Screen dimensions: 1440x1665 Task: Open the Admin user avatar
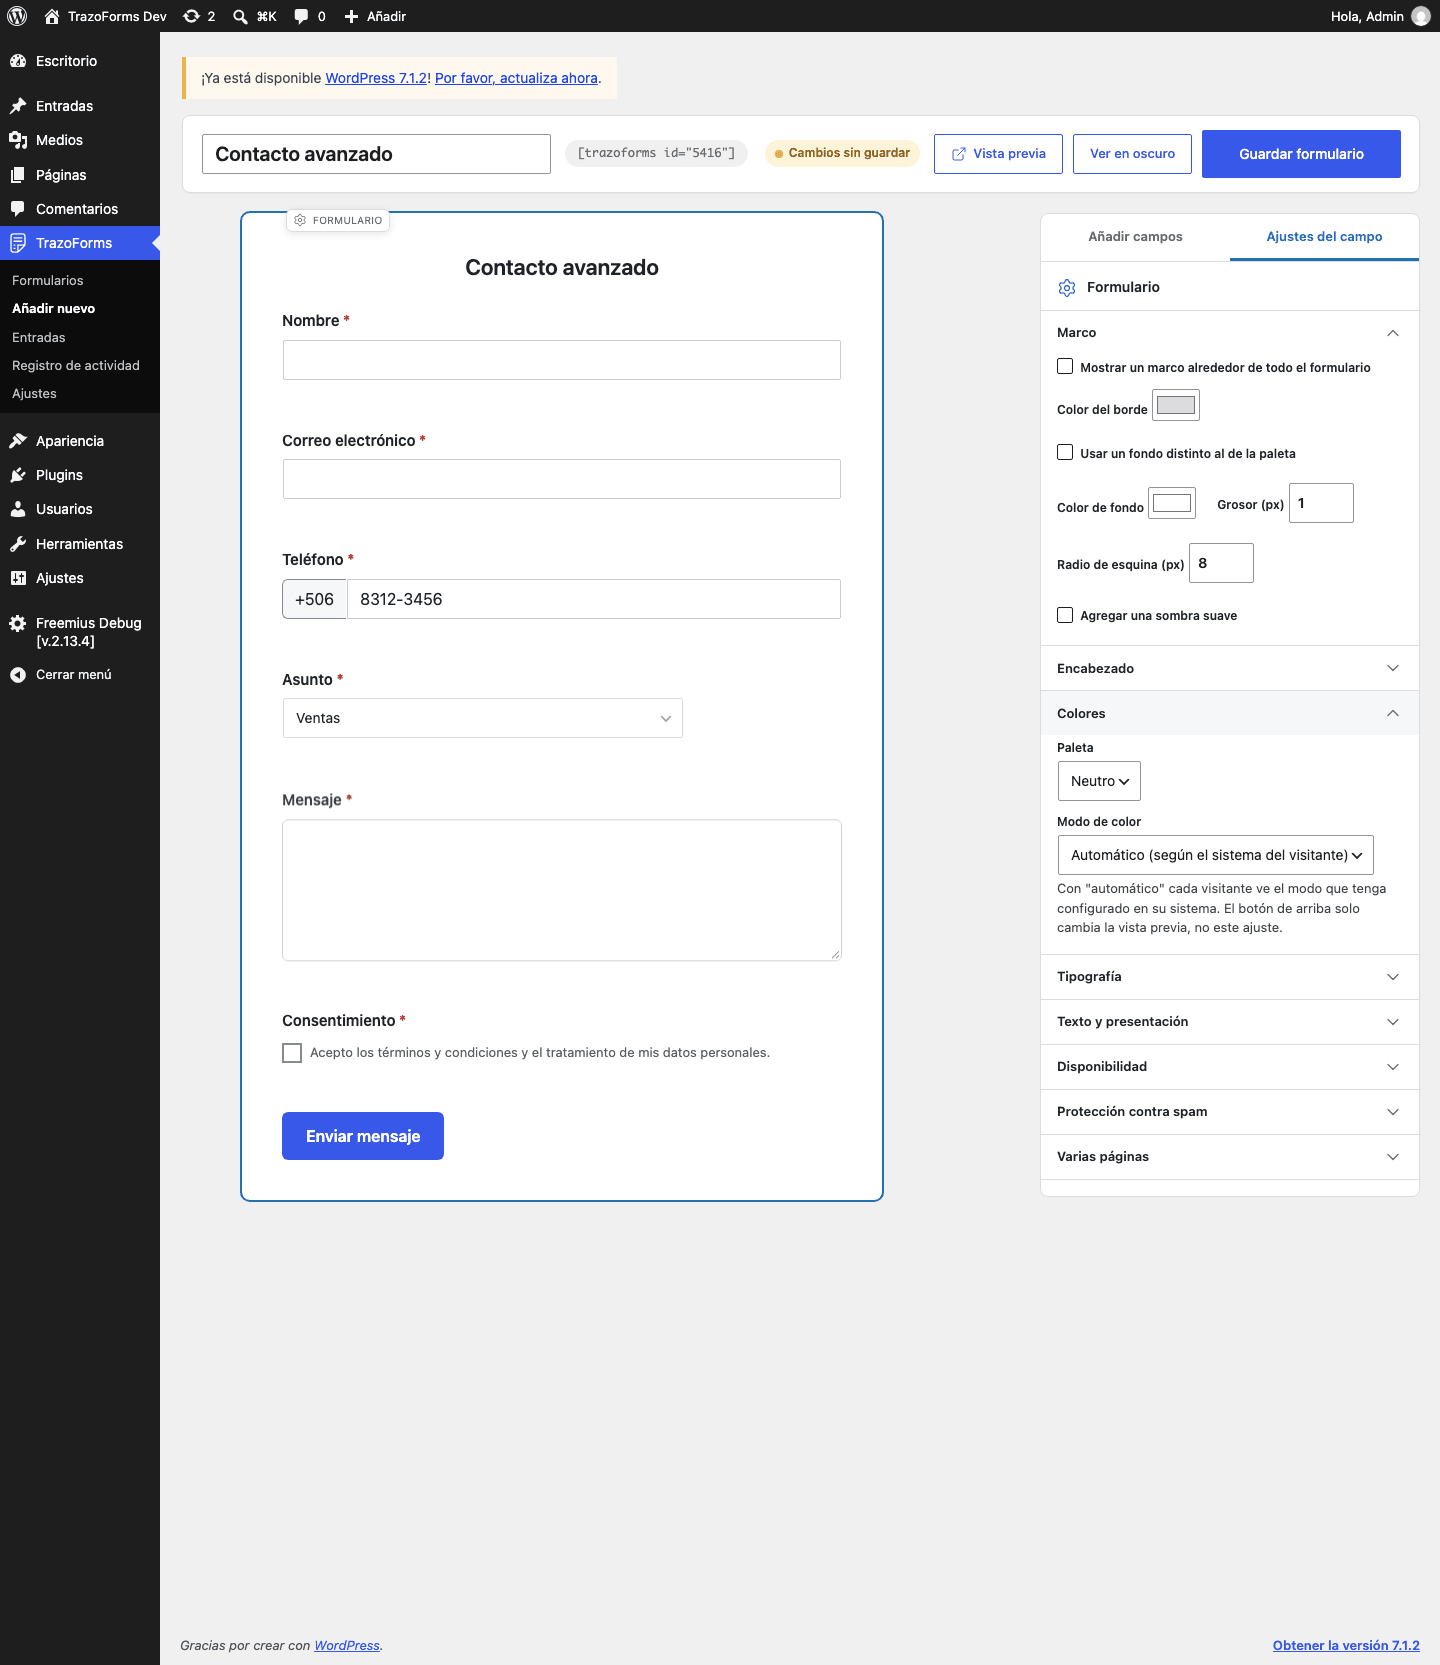[x=1421, y=16]
